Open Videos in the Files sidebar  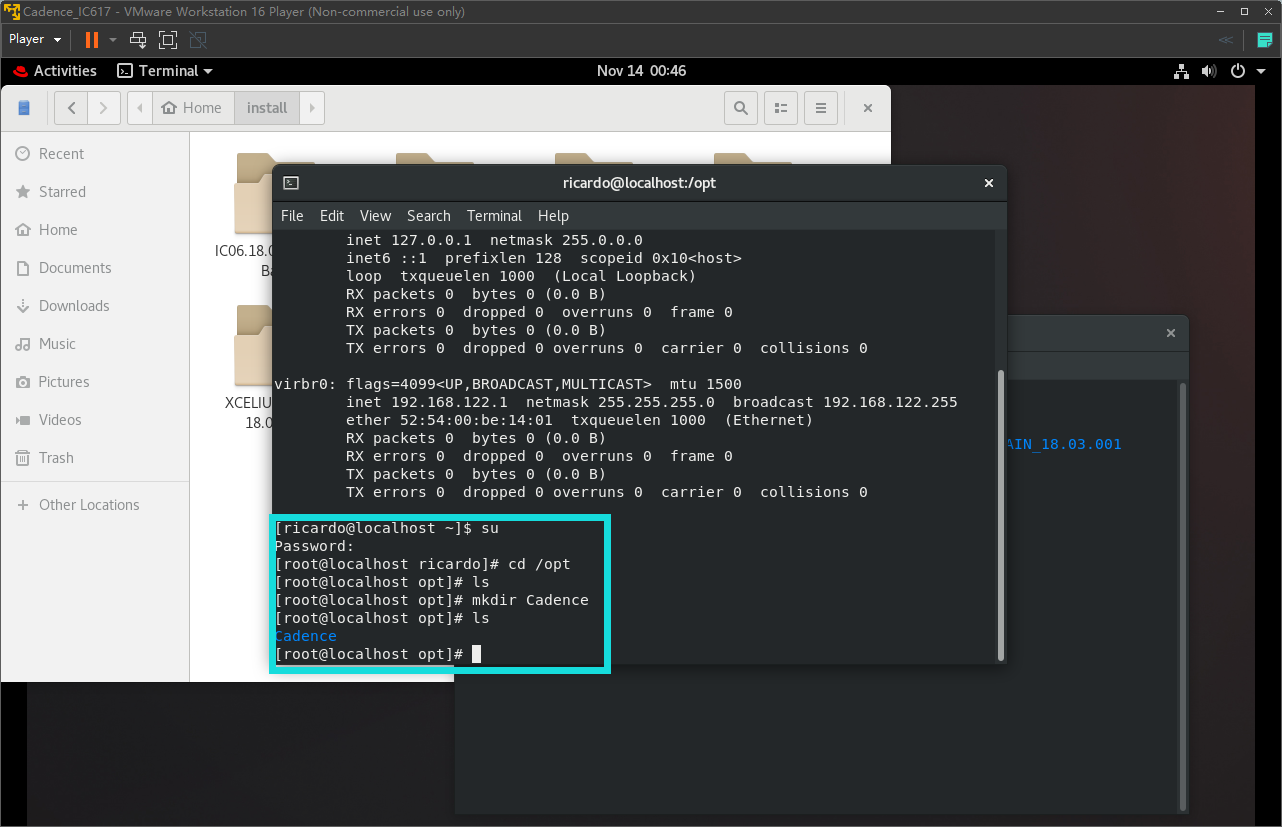pyautogui.click(x=95, y=420)
